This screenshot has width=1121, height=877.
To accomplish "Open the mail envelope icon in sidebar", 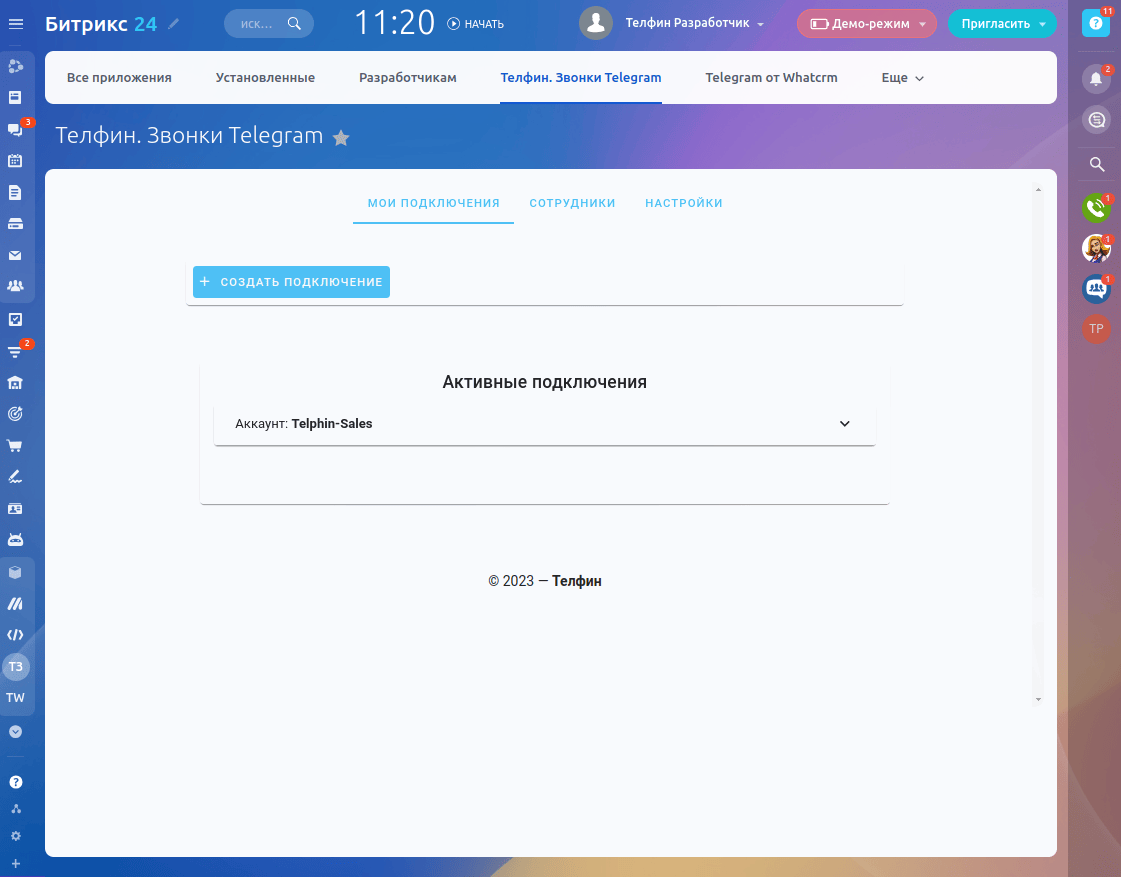I will pyautogui.click(x=15, y=255).
